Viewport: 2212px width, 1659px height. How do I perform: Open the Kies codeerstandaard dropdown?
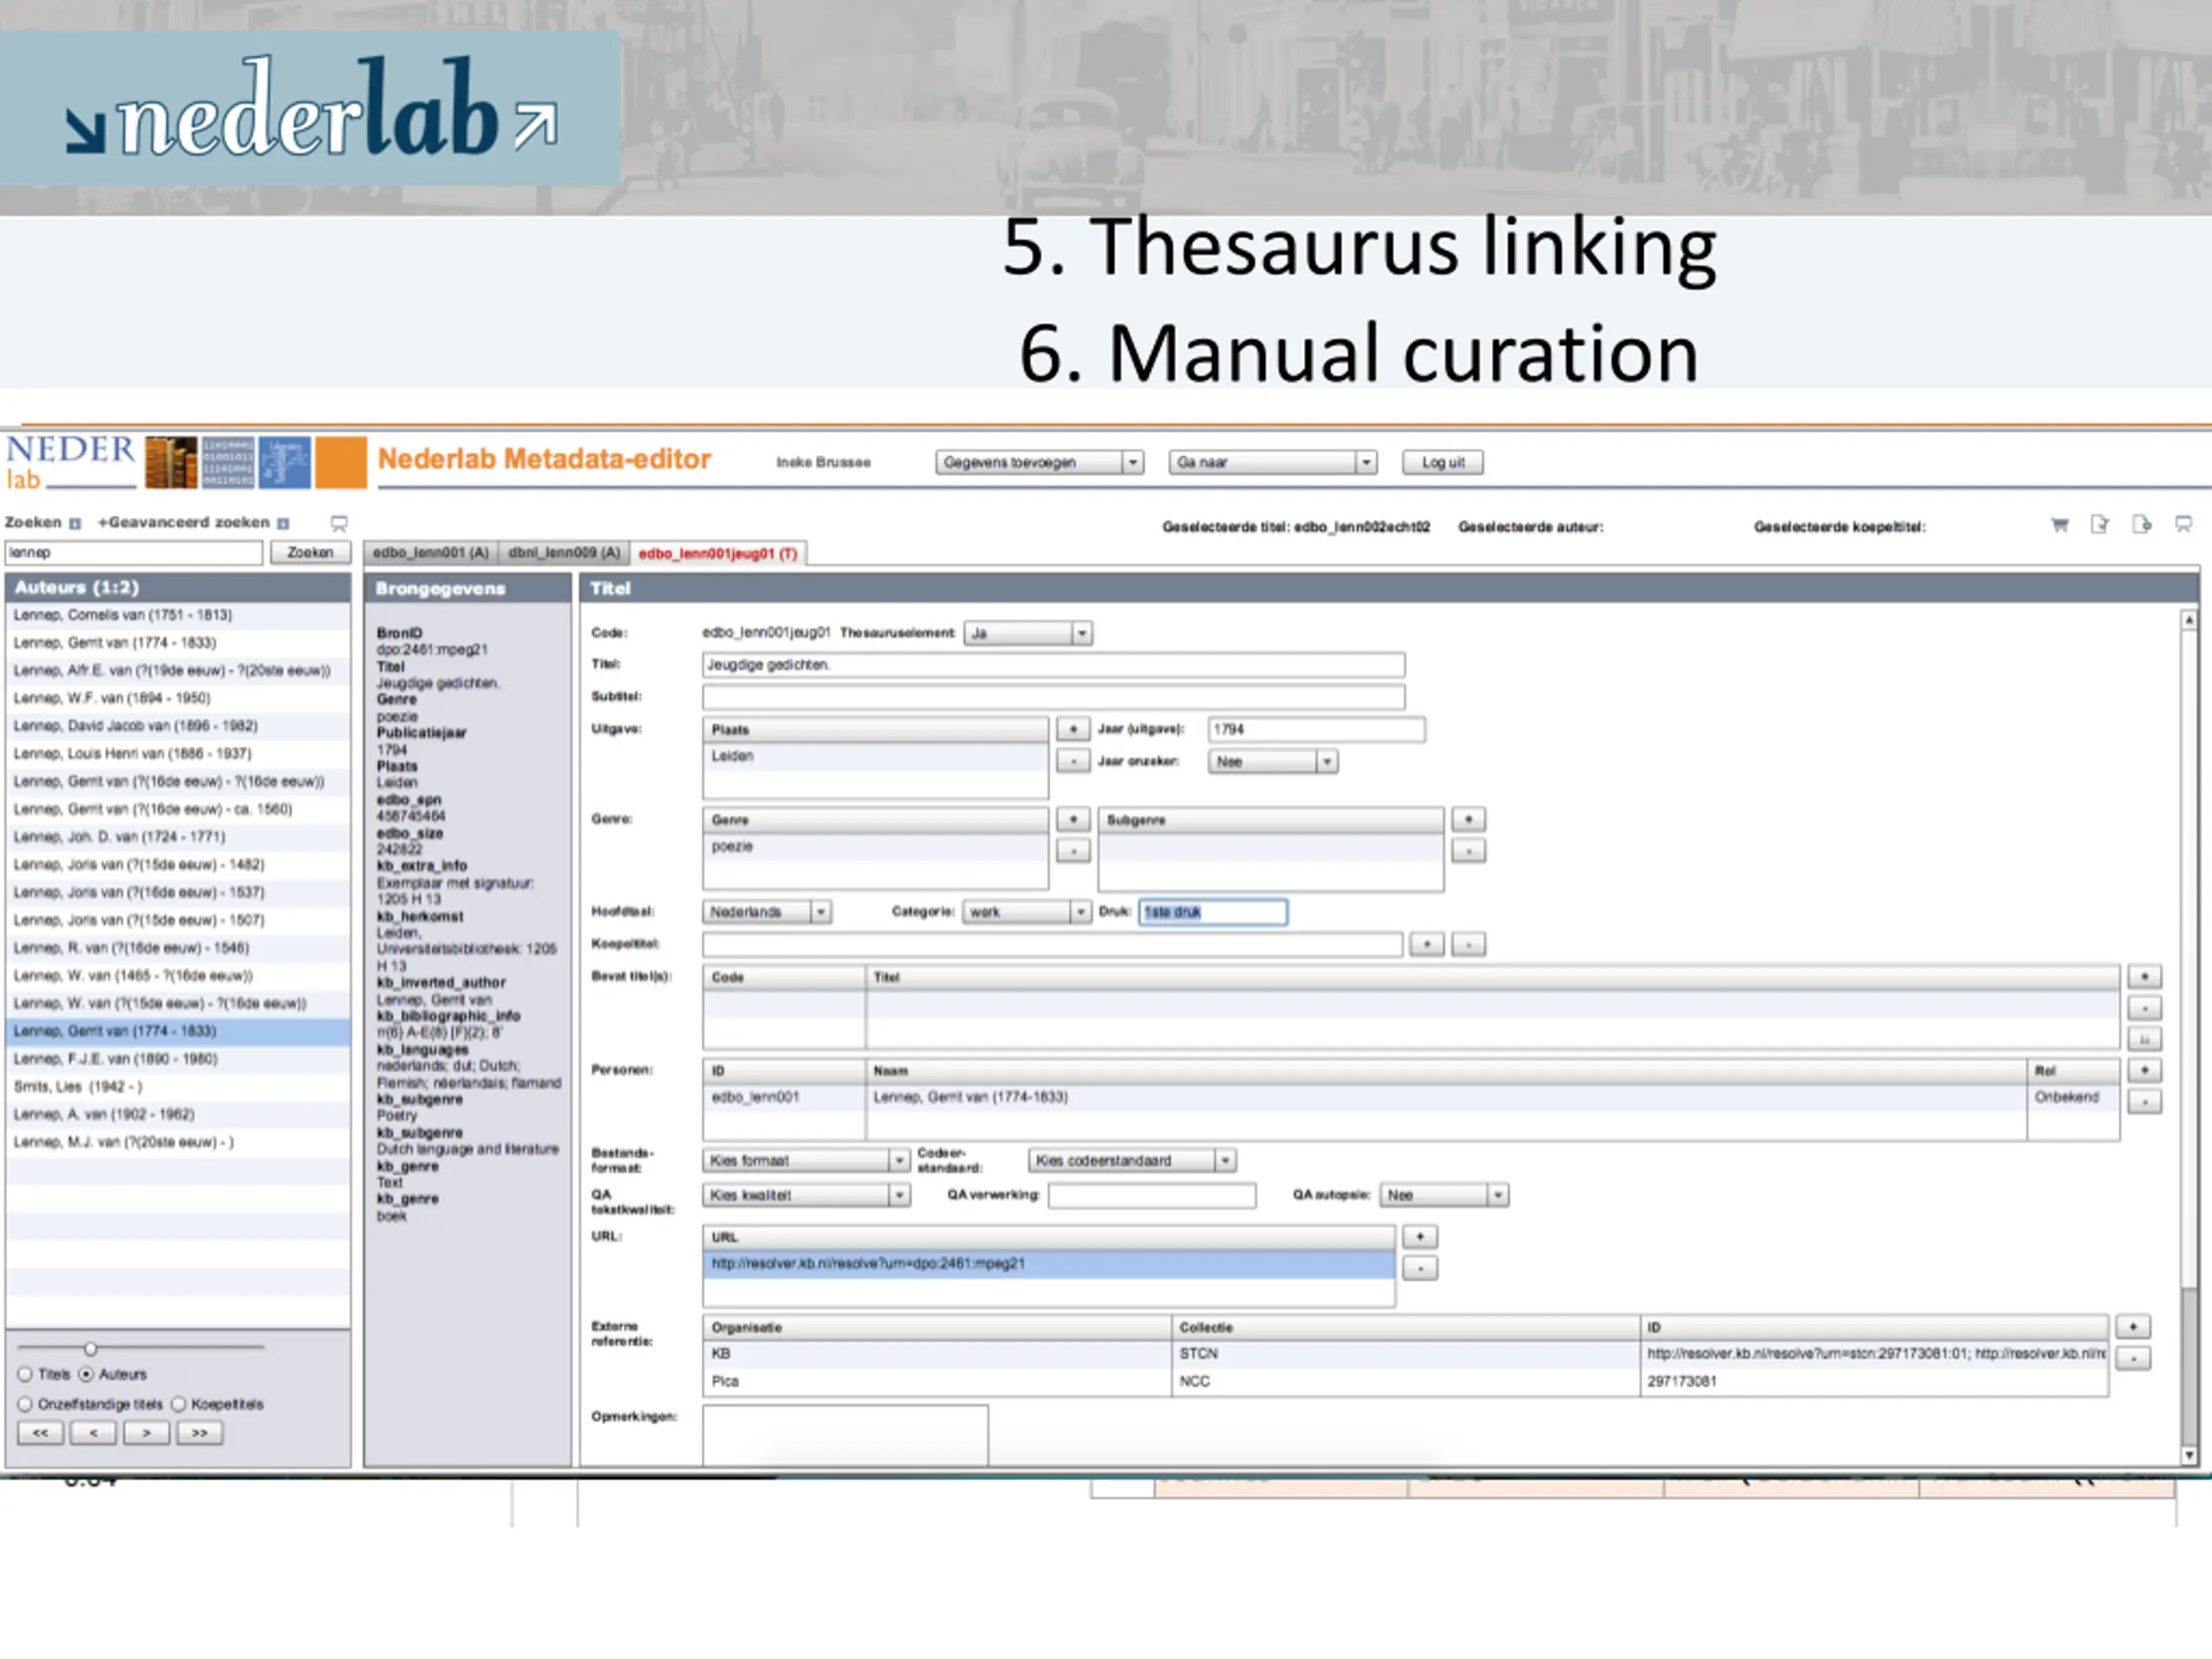pos(1132,1160)
